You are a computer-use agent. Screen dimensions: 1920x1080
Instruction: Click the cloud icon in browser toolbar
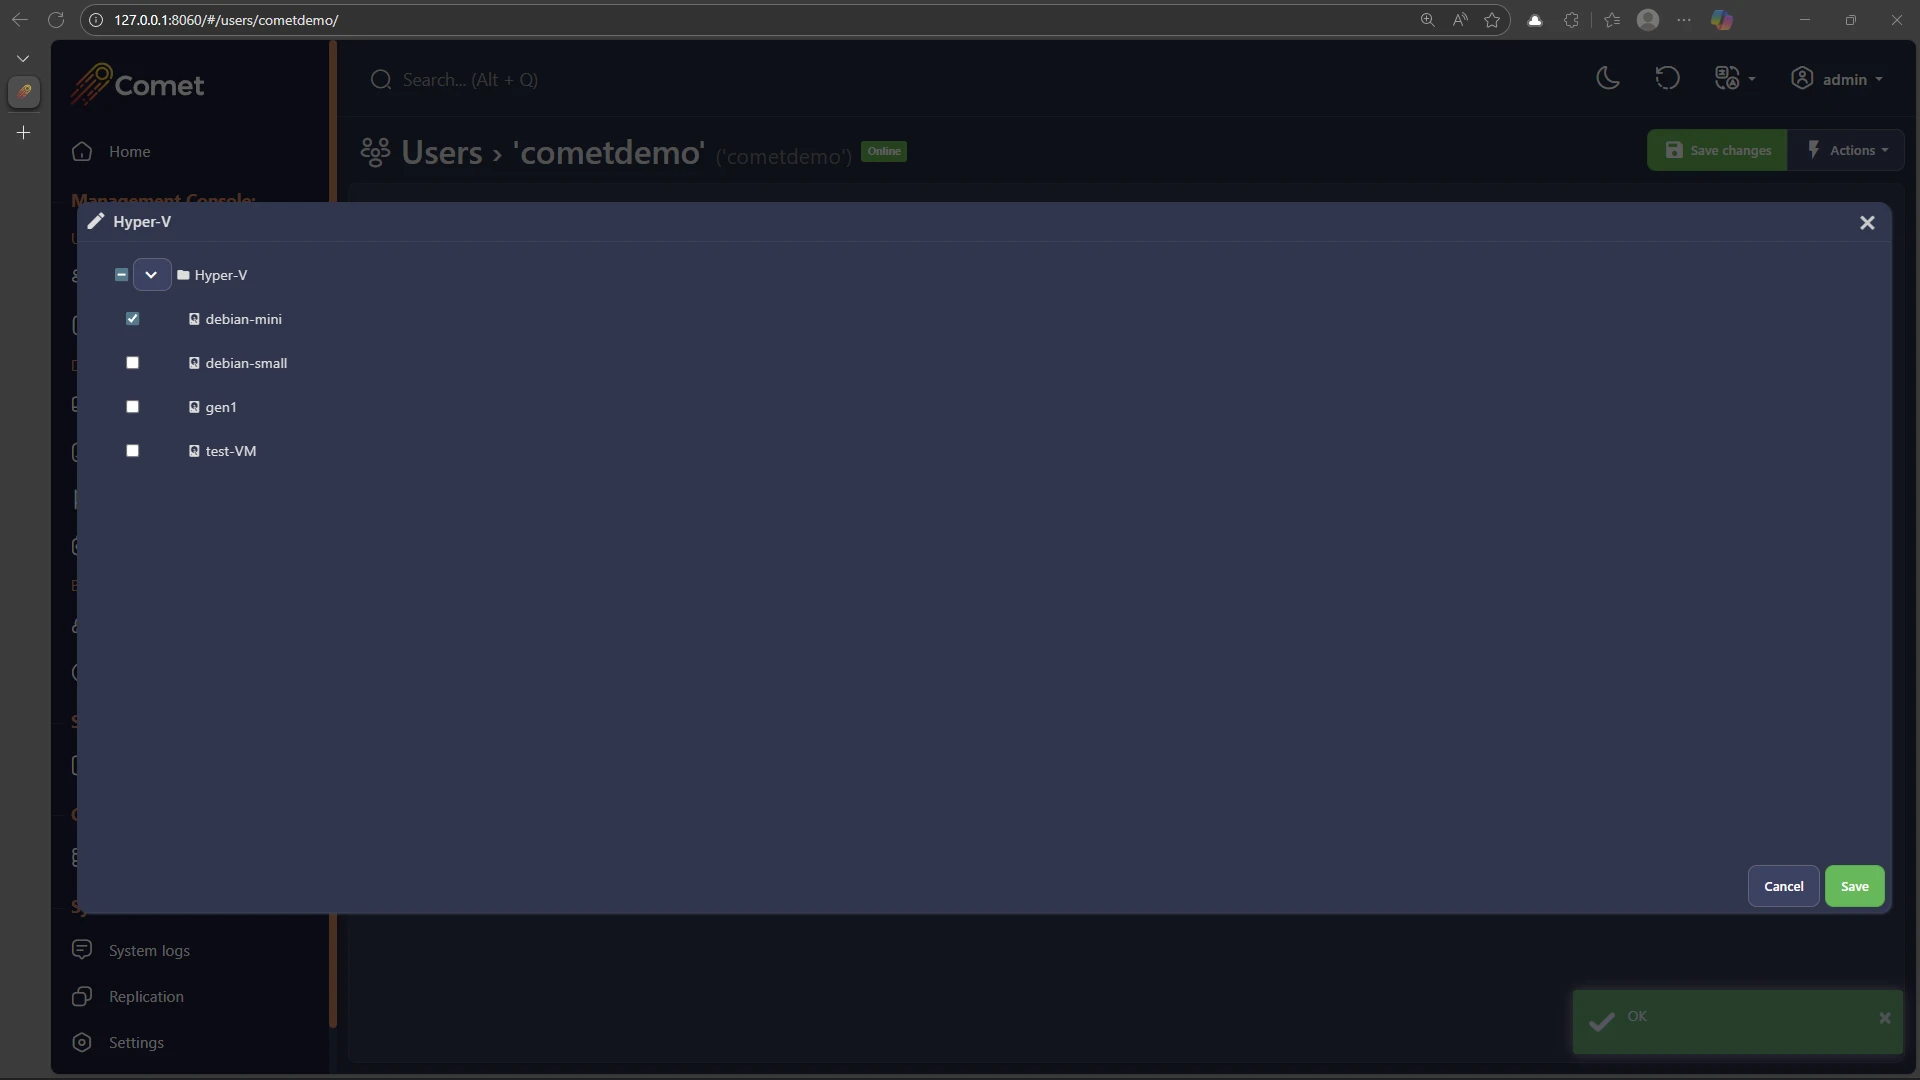pos(1535,20)
